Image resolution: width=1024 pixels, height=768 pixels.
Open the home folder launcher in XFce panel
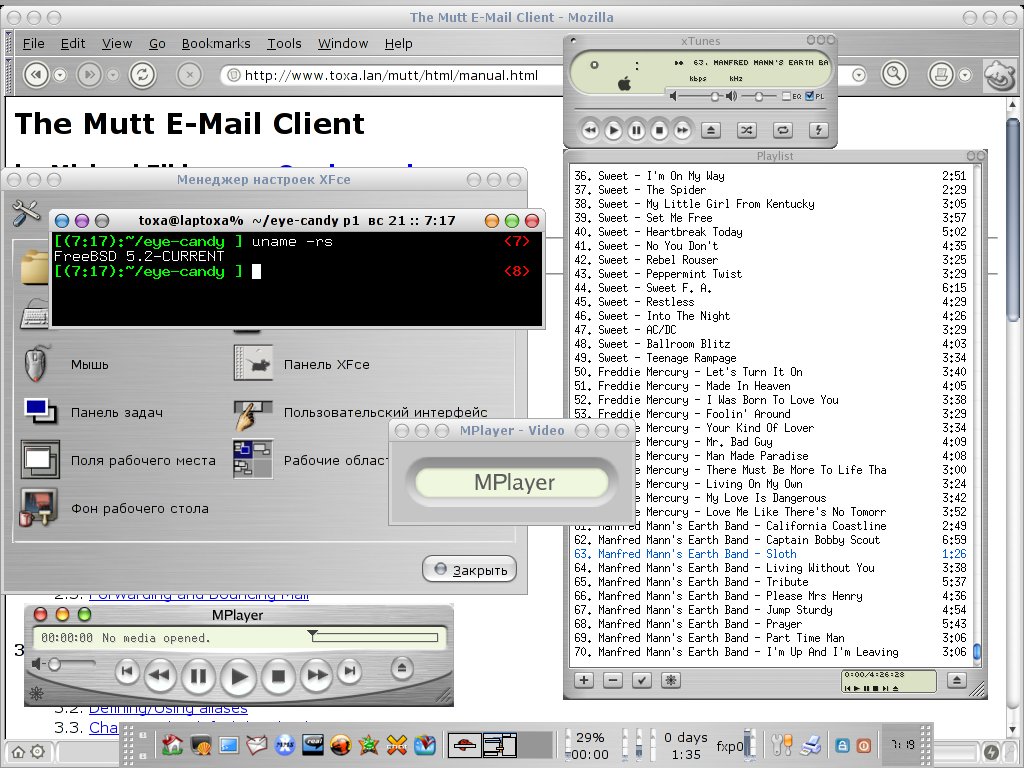(x=172, y=745)
